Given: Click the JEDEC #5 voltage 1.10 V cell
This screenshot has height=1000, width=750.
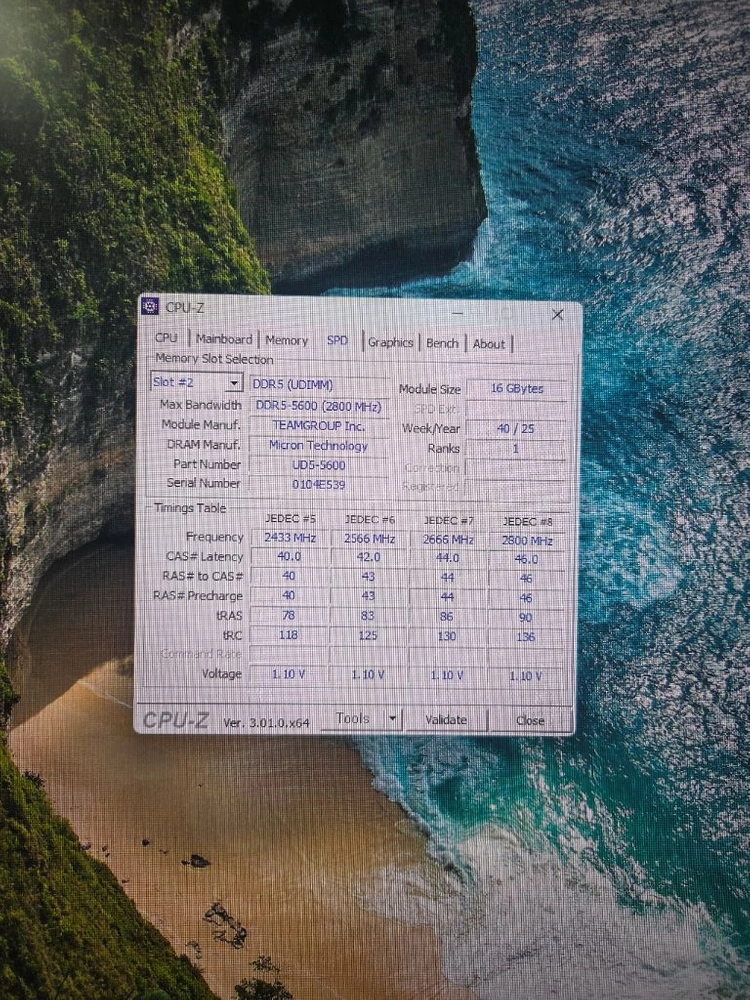Looking at the screenshot, I should tap(288, 673).
